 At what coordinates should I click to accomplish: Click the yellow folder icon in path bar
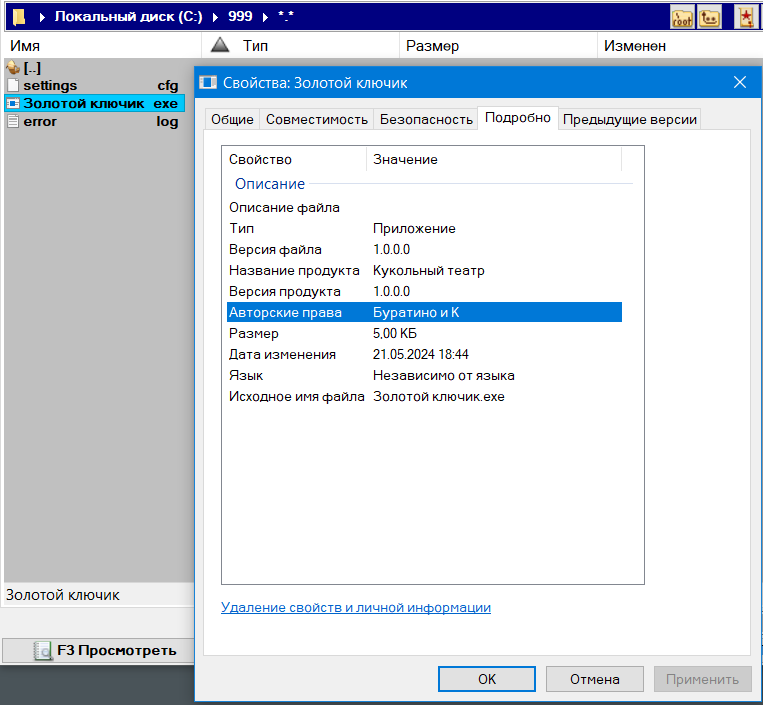[18, 17]
